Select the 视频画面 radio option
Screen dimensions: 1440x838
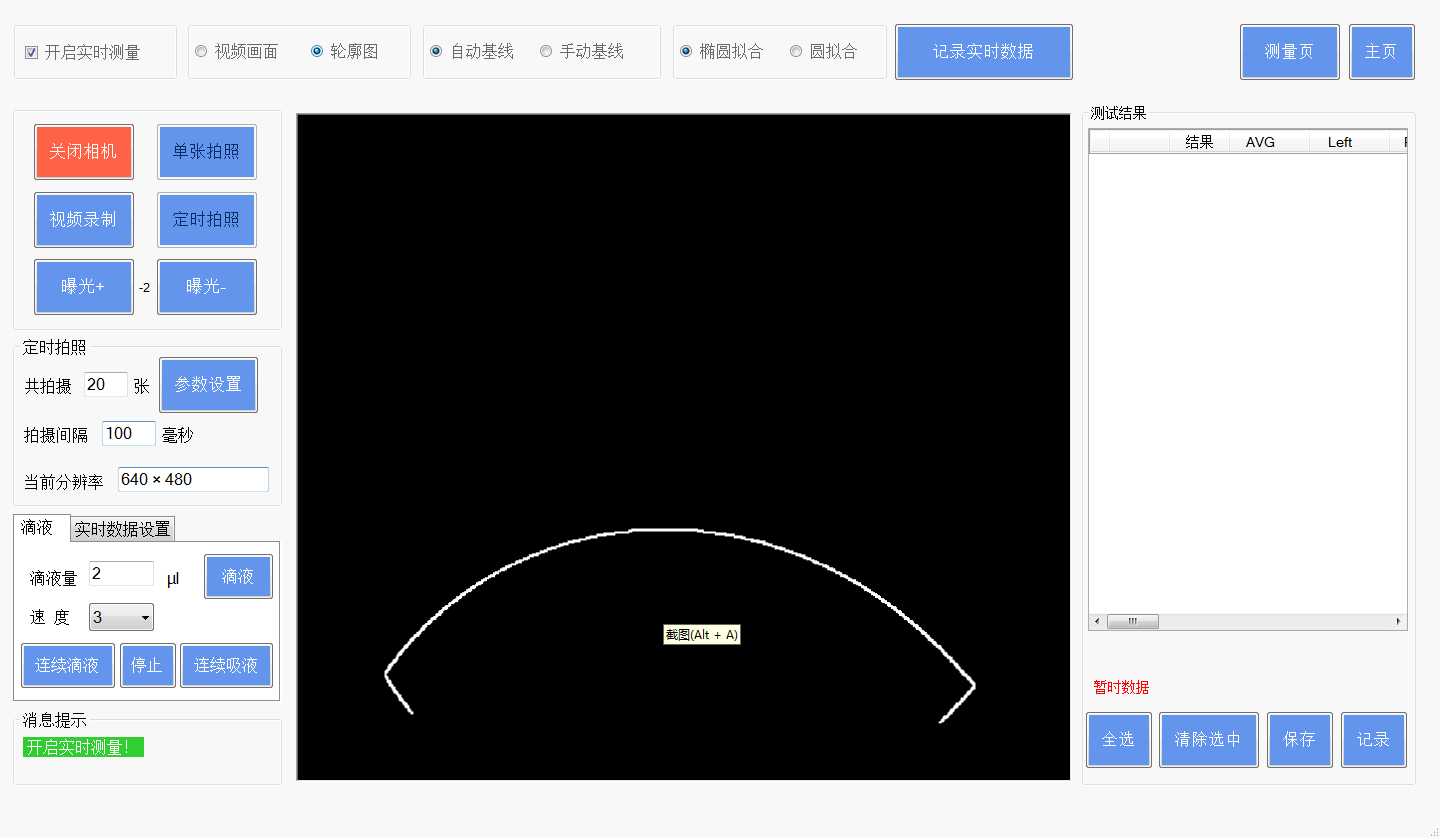201,51
